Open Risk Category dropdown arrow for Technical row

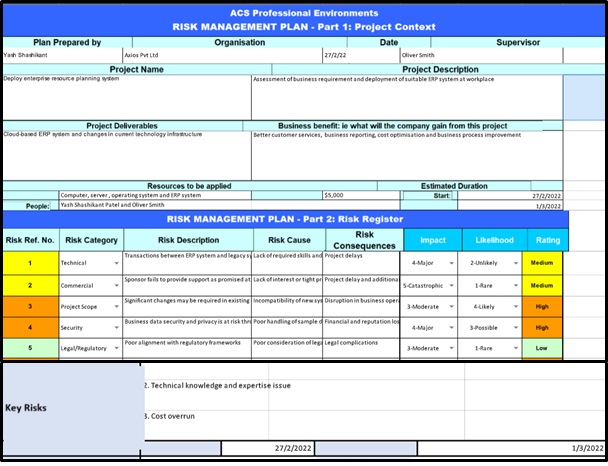tap(116, 263)
